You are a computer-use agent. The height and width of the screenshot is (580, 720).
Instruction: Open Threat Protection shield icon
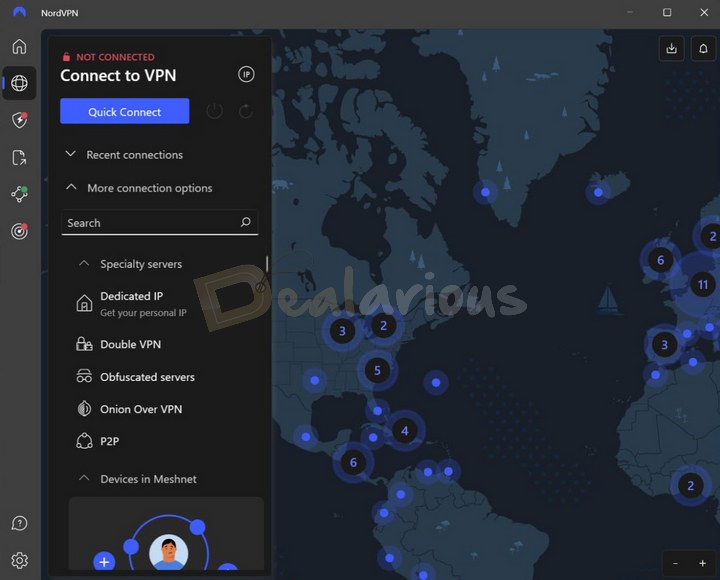coord(19,120)
